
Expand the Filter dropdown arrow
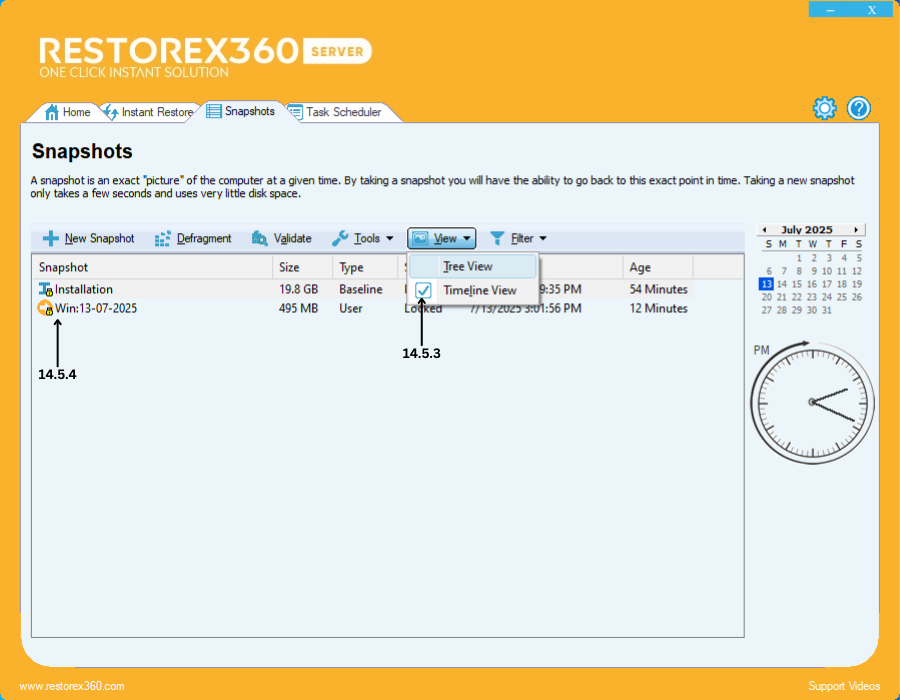pos(542,238)
